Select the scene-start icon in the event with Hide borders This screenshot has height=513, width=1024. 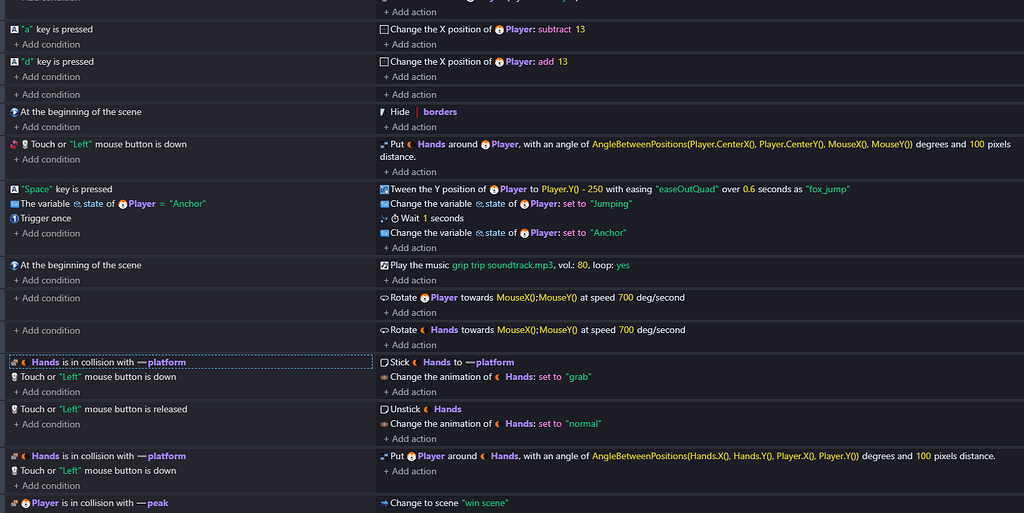14,112
